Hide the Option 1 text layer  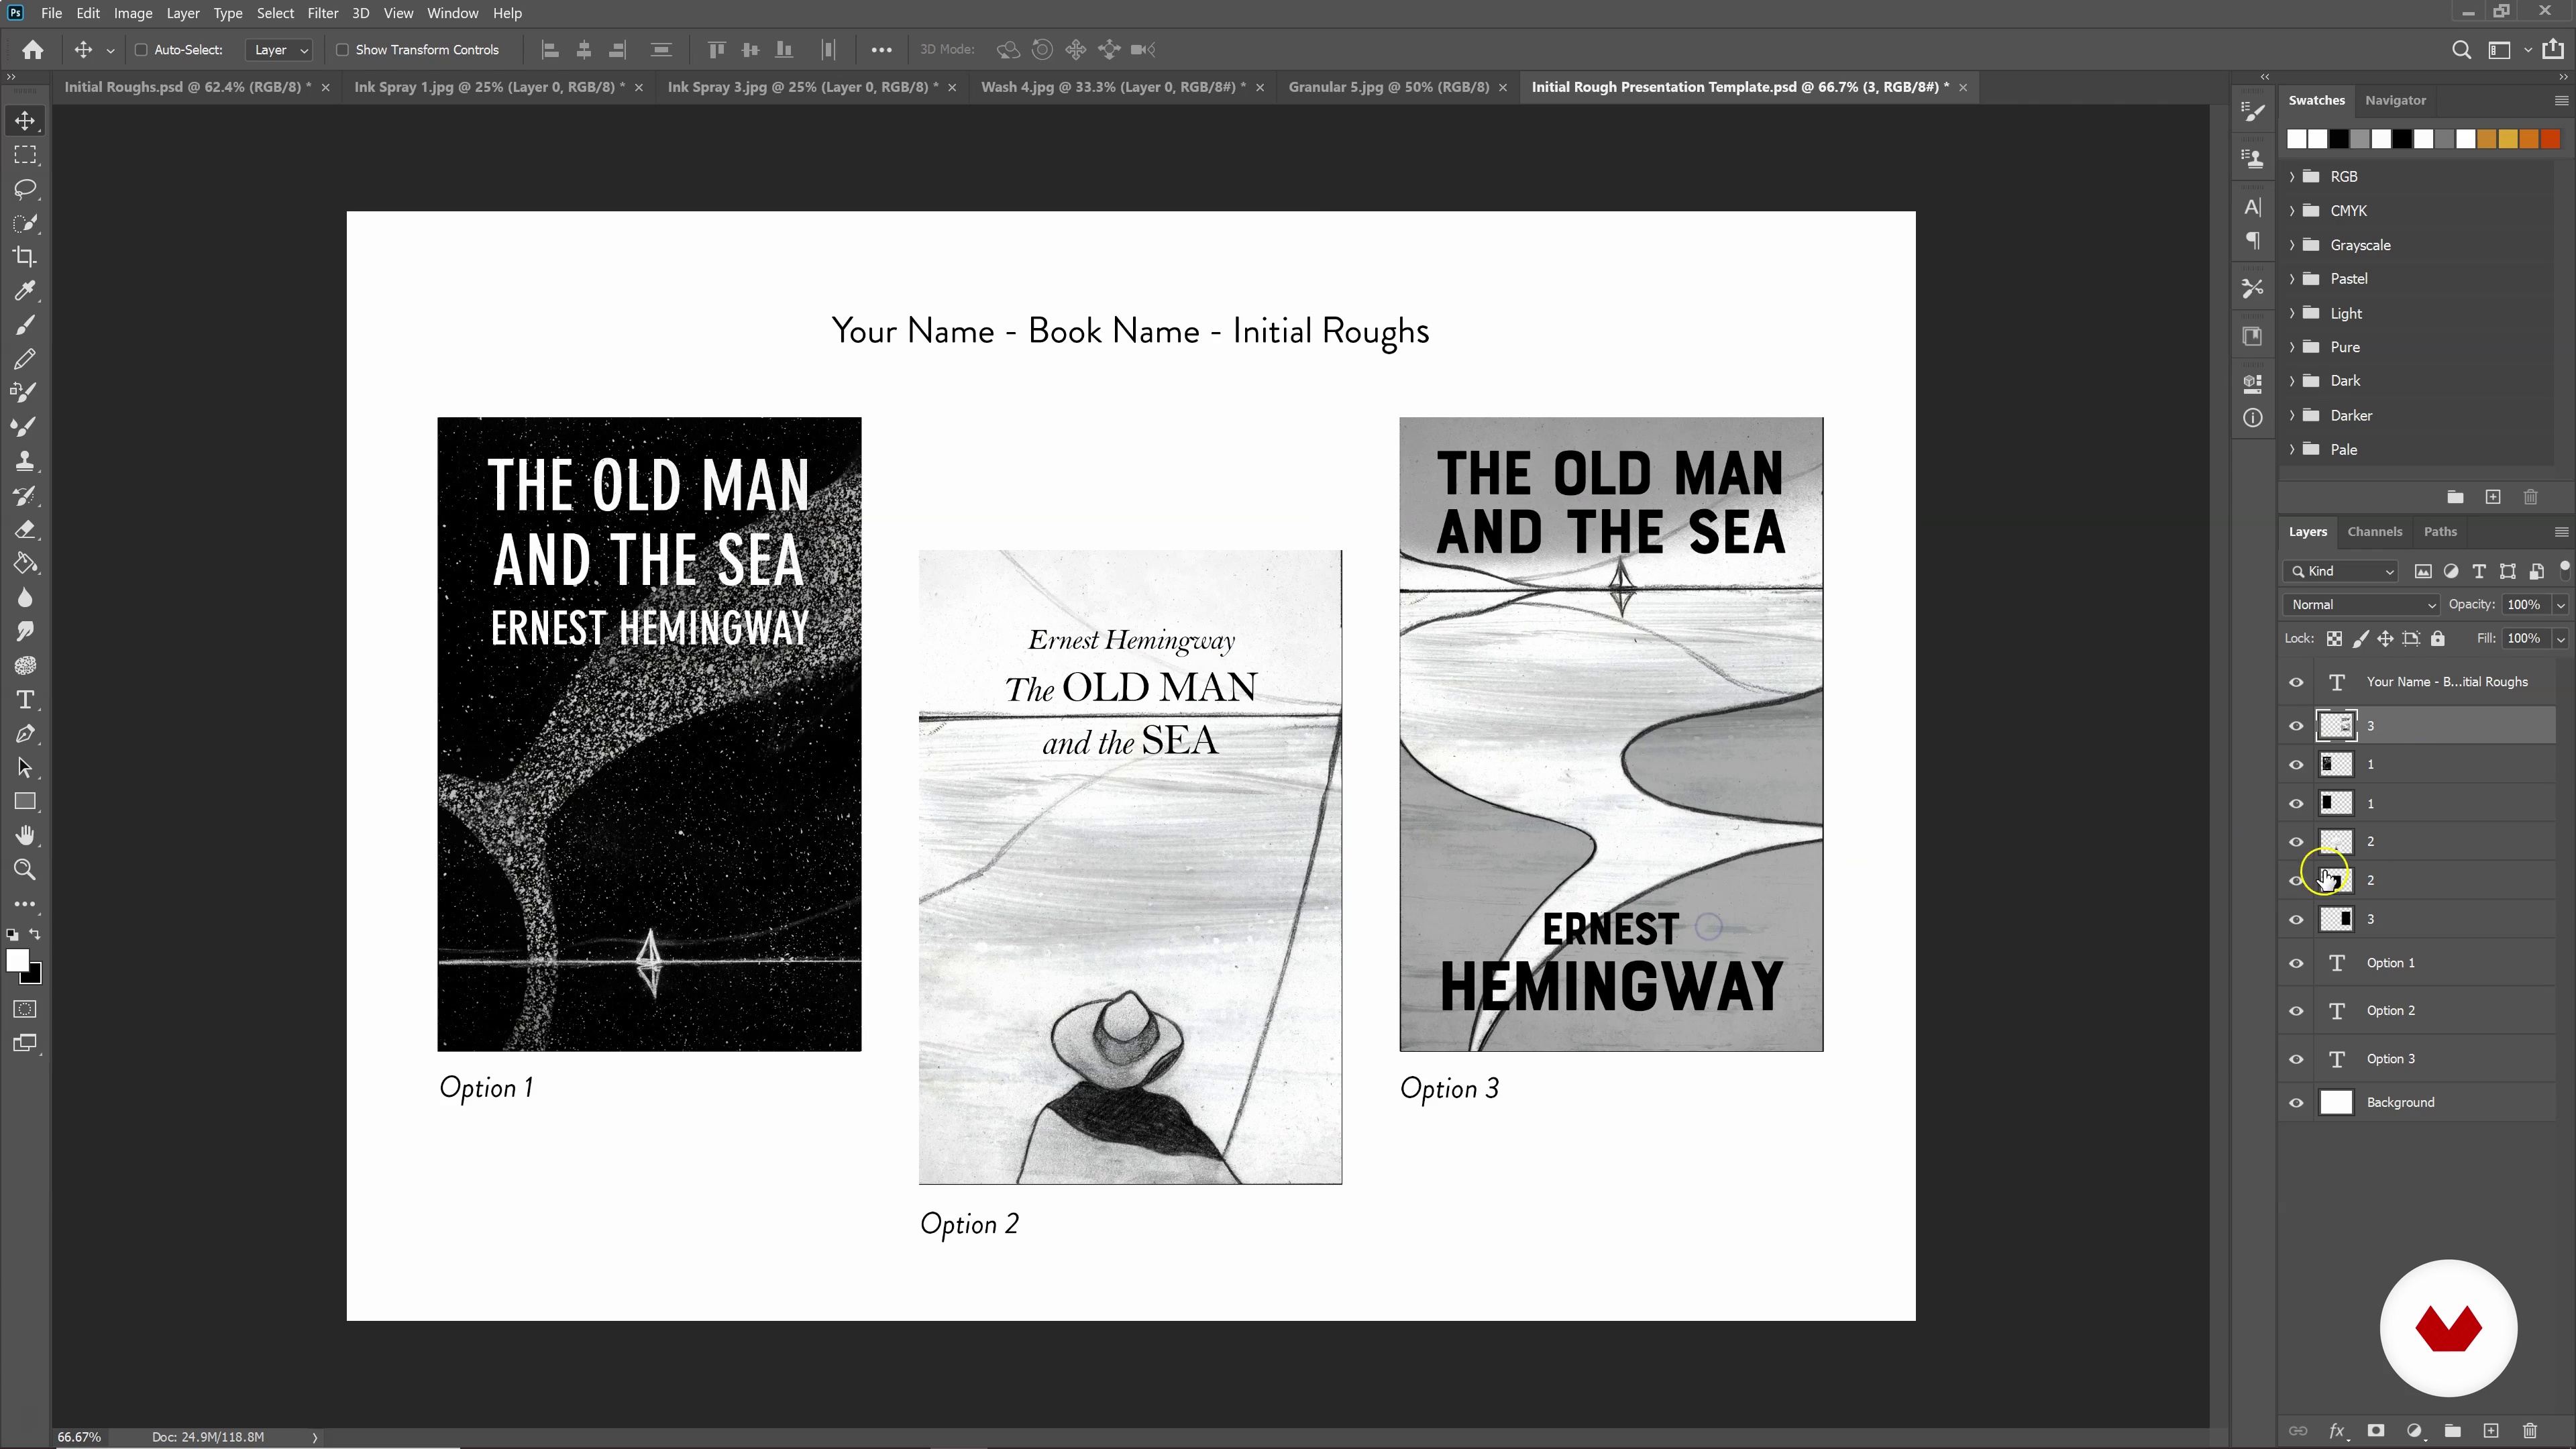[2296, 963]
